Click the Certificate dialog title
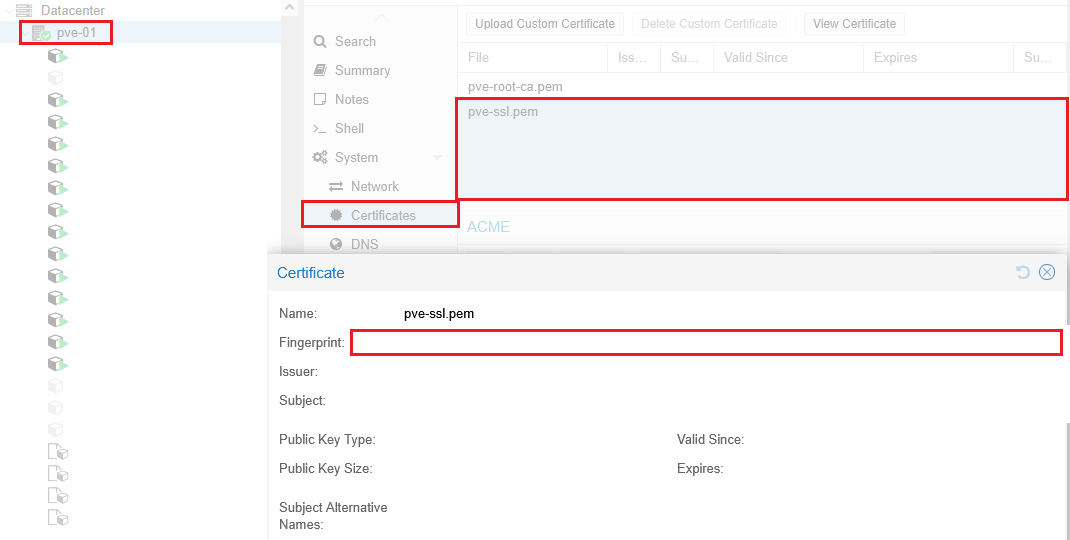Viewport: 1070px width, 540px height. [x=310, y=273]
